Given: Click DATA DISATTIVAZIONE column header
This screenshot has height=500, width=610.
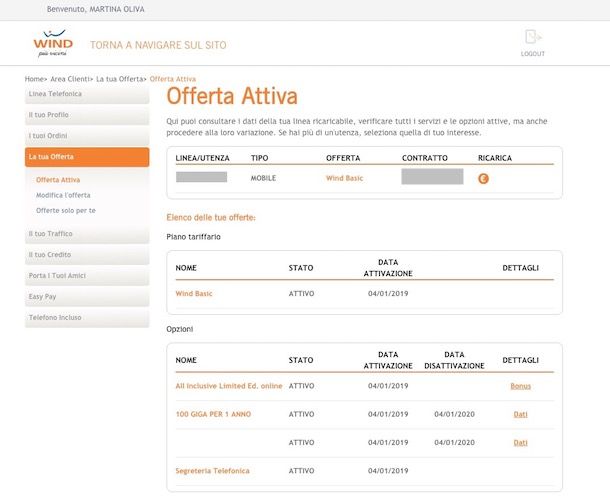Looking at the screenshot, I should [454, 360].
